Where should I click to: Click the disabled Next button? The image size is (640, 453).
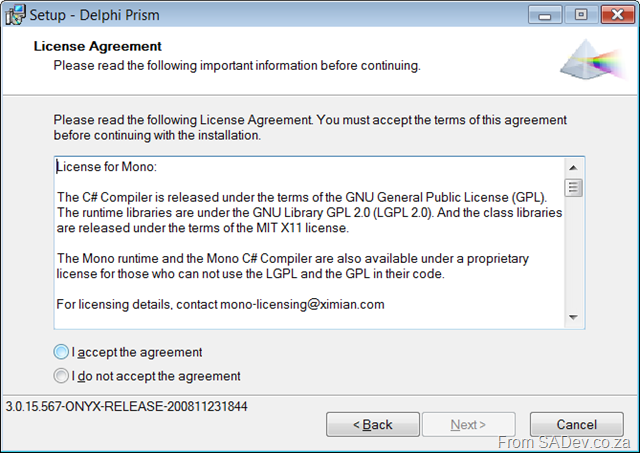click(469, 424)
